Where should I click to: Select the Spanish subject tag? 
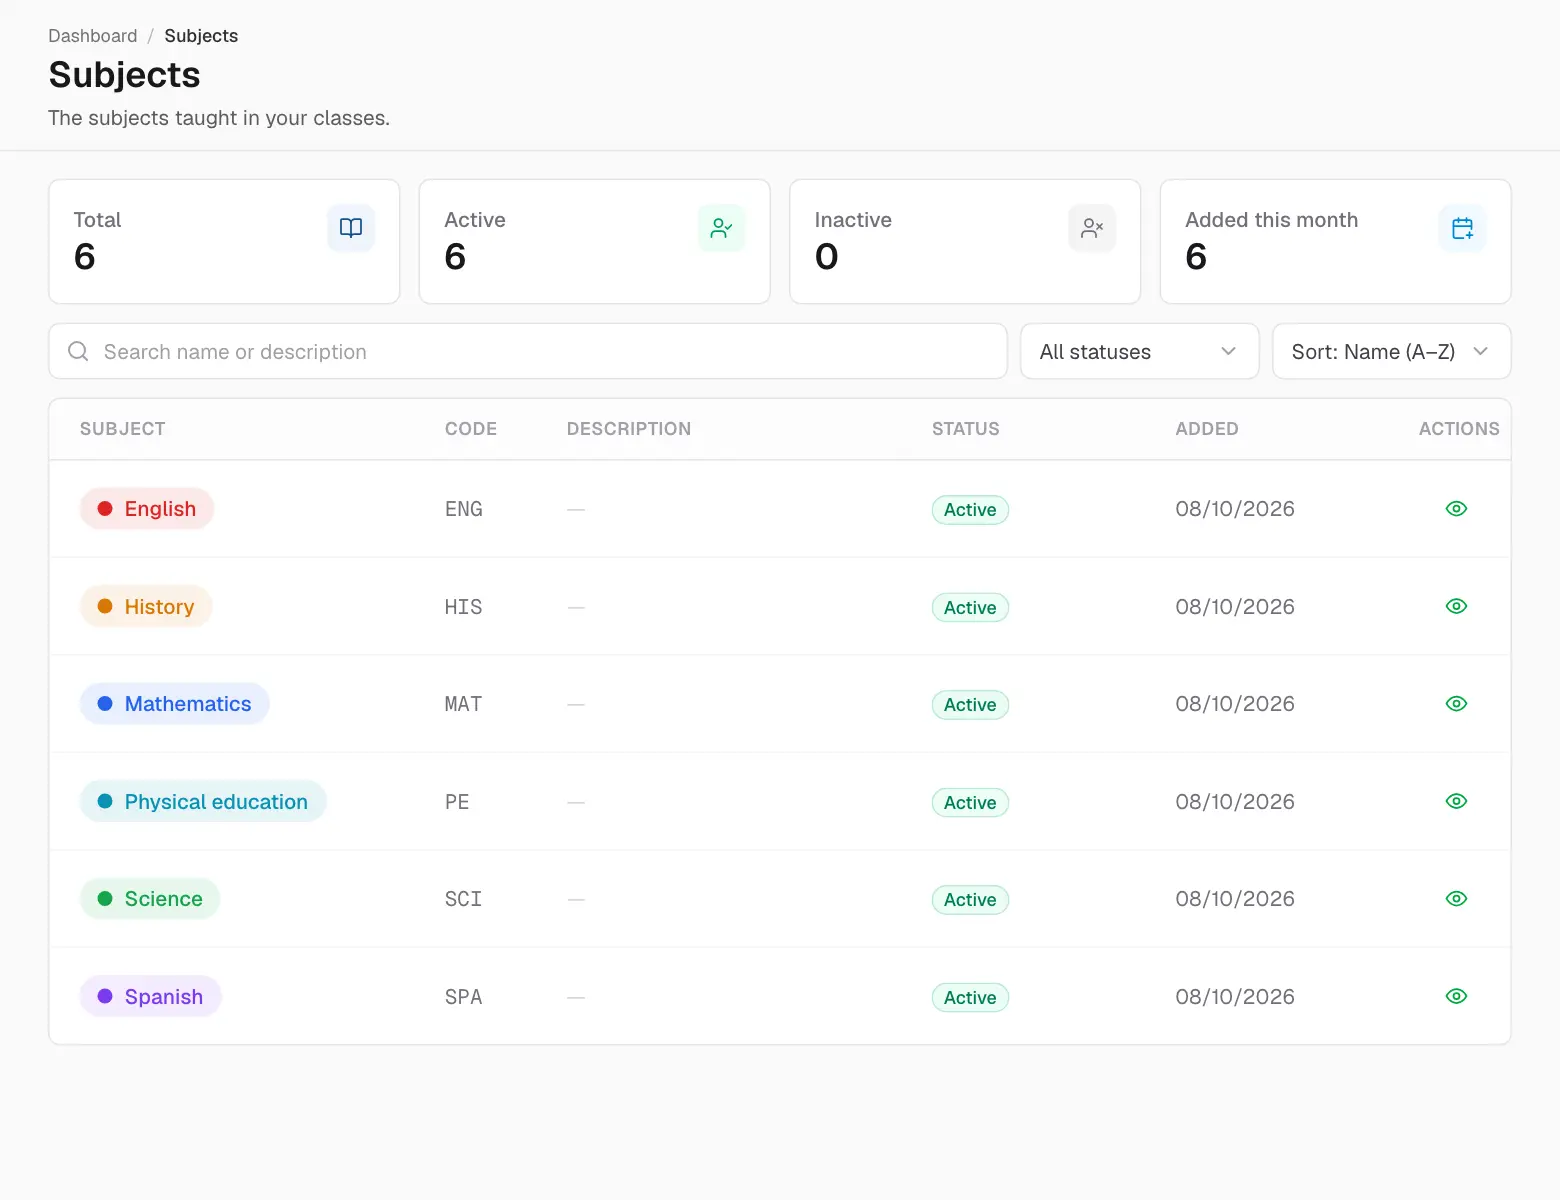tap(151, 996)
